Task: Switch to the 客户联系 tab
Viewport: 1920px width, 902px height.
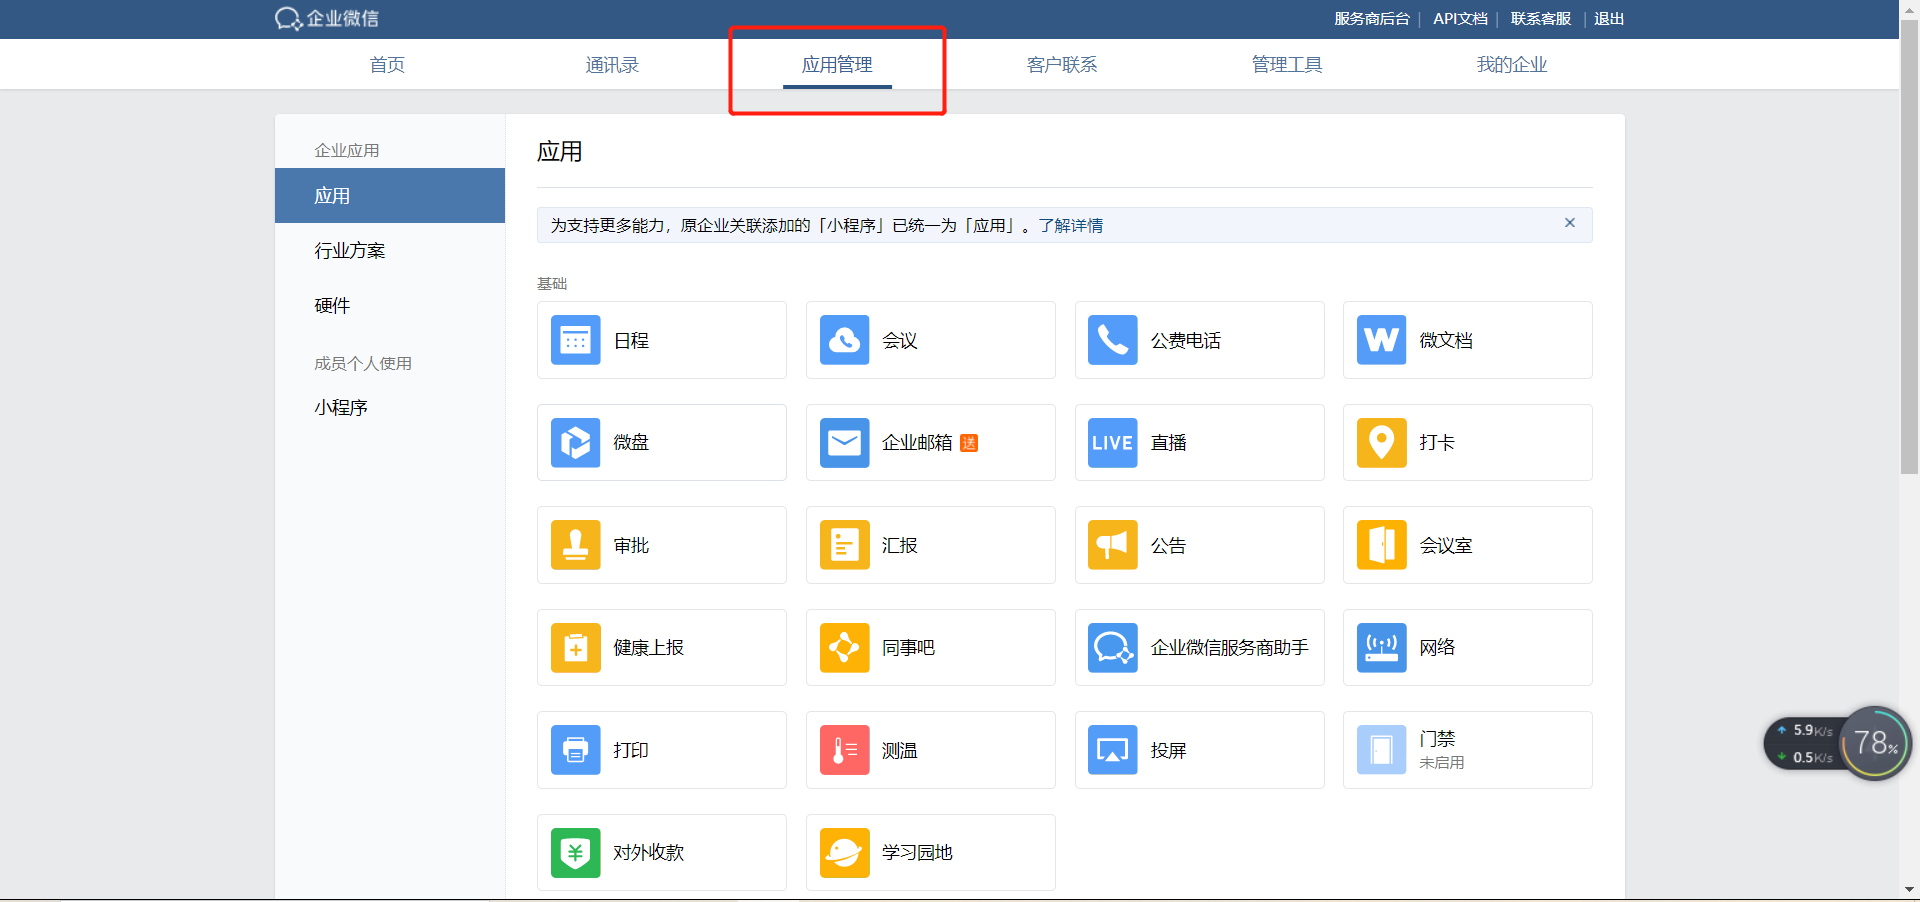Action: pos(1062,65)
